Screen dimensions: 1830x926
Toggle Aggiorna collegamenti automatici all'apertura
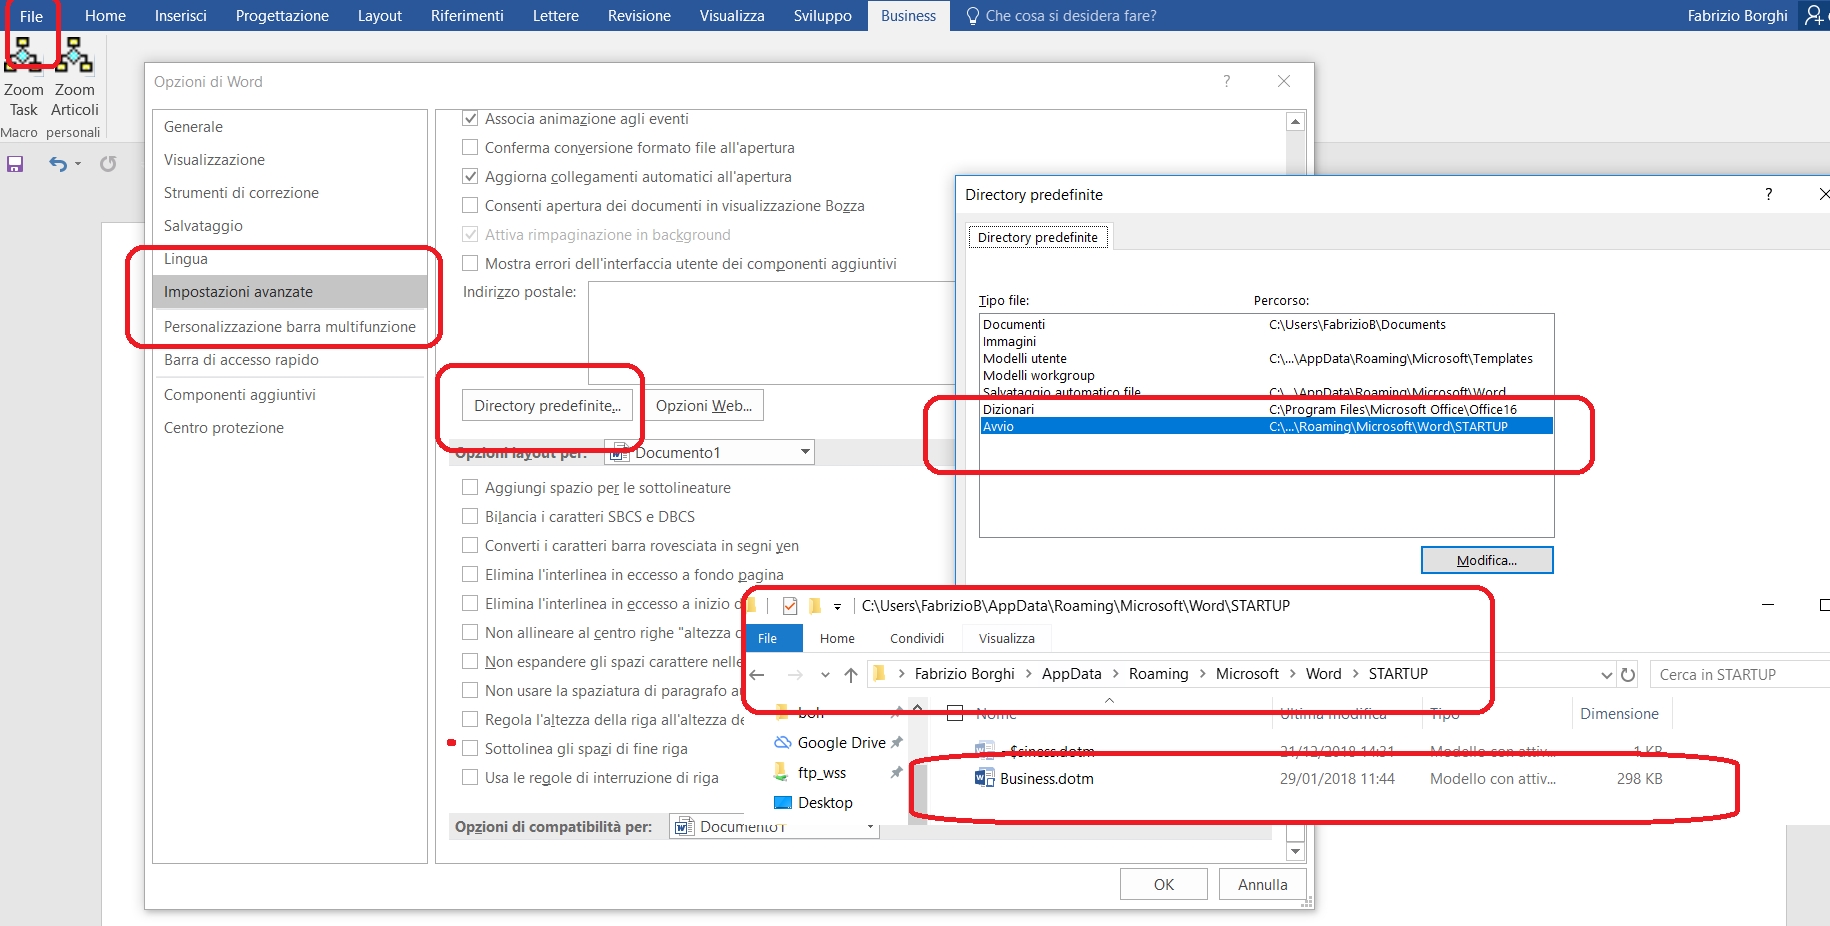pos(470,177)
